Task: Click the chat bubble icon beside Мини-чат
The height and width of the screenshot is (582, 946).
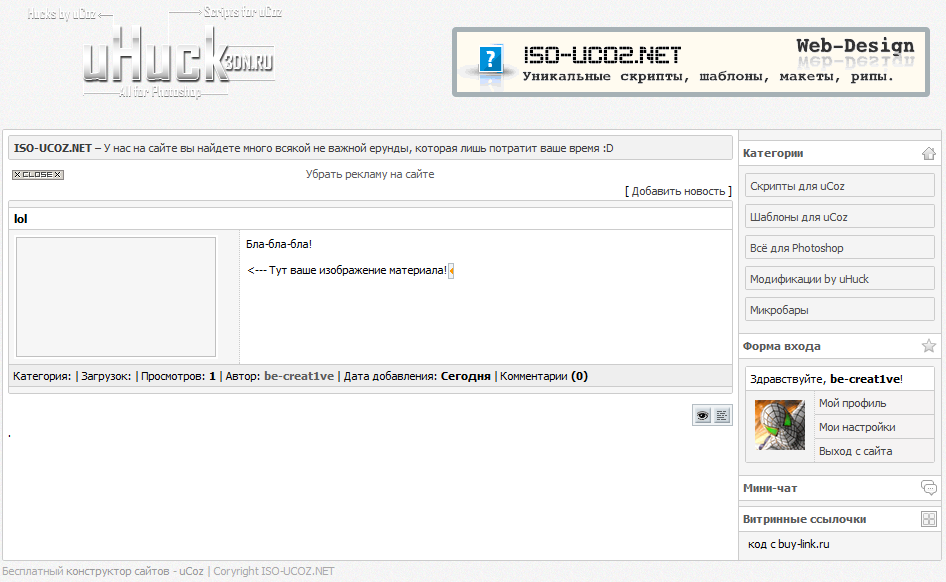Action: click(928, 488)
